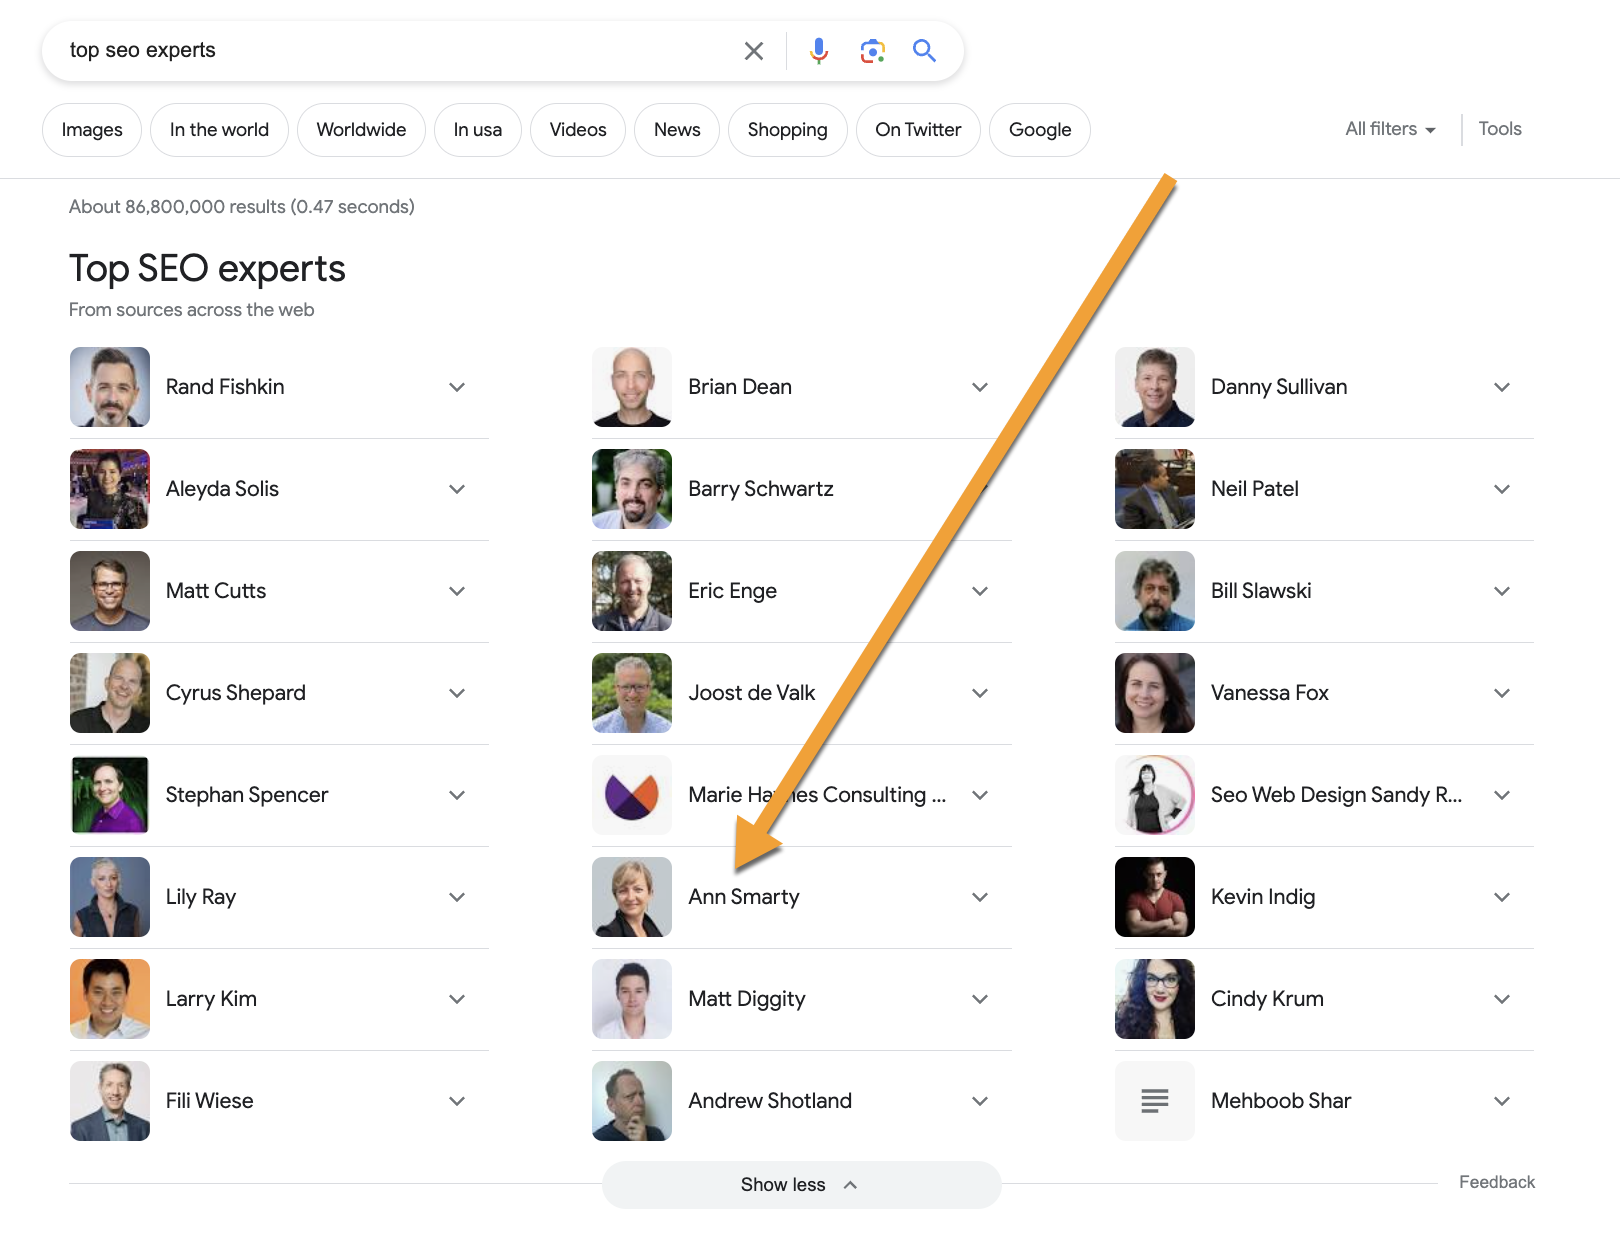
Task: Open the Barry Schwartz name link
Action: [x=761, y=489]
